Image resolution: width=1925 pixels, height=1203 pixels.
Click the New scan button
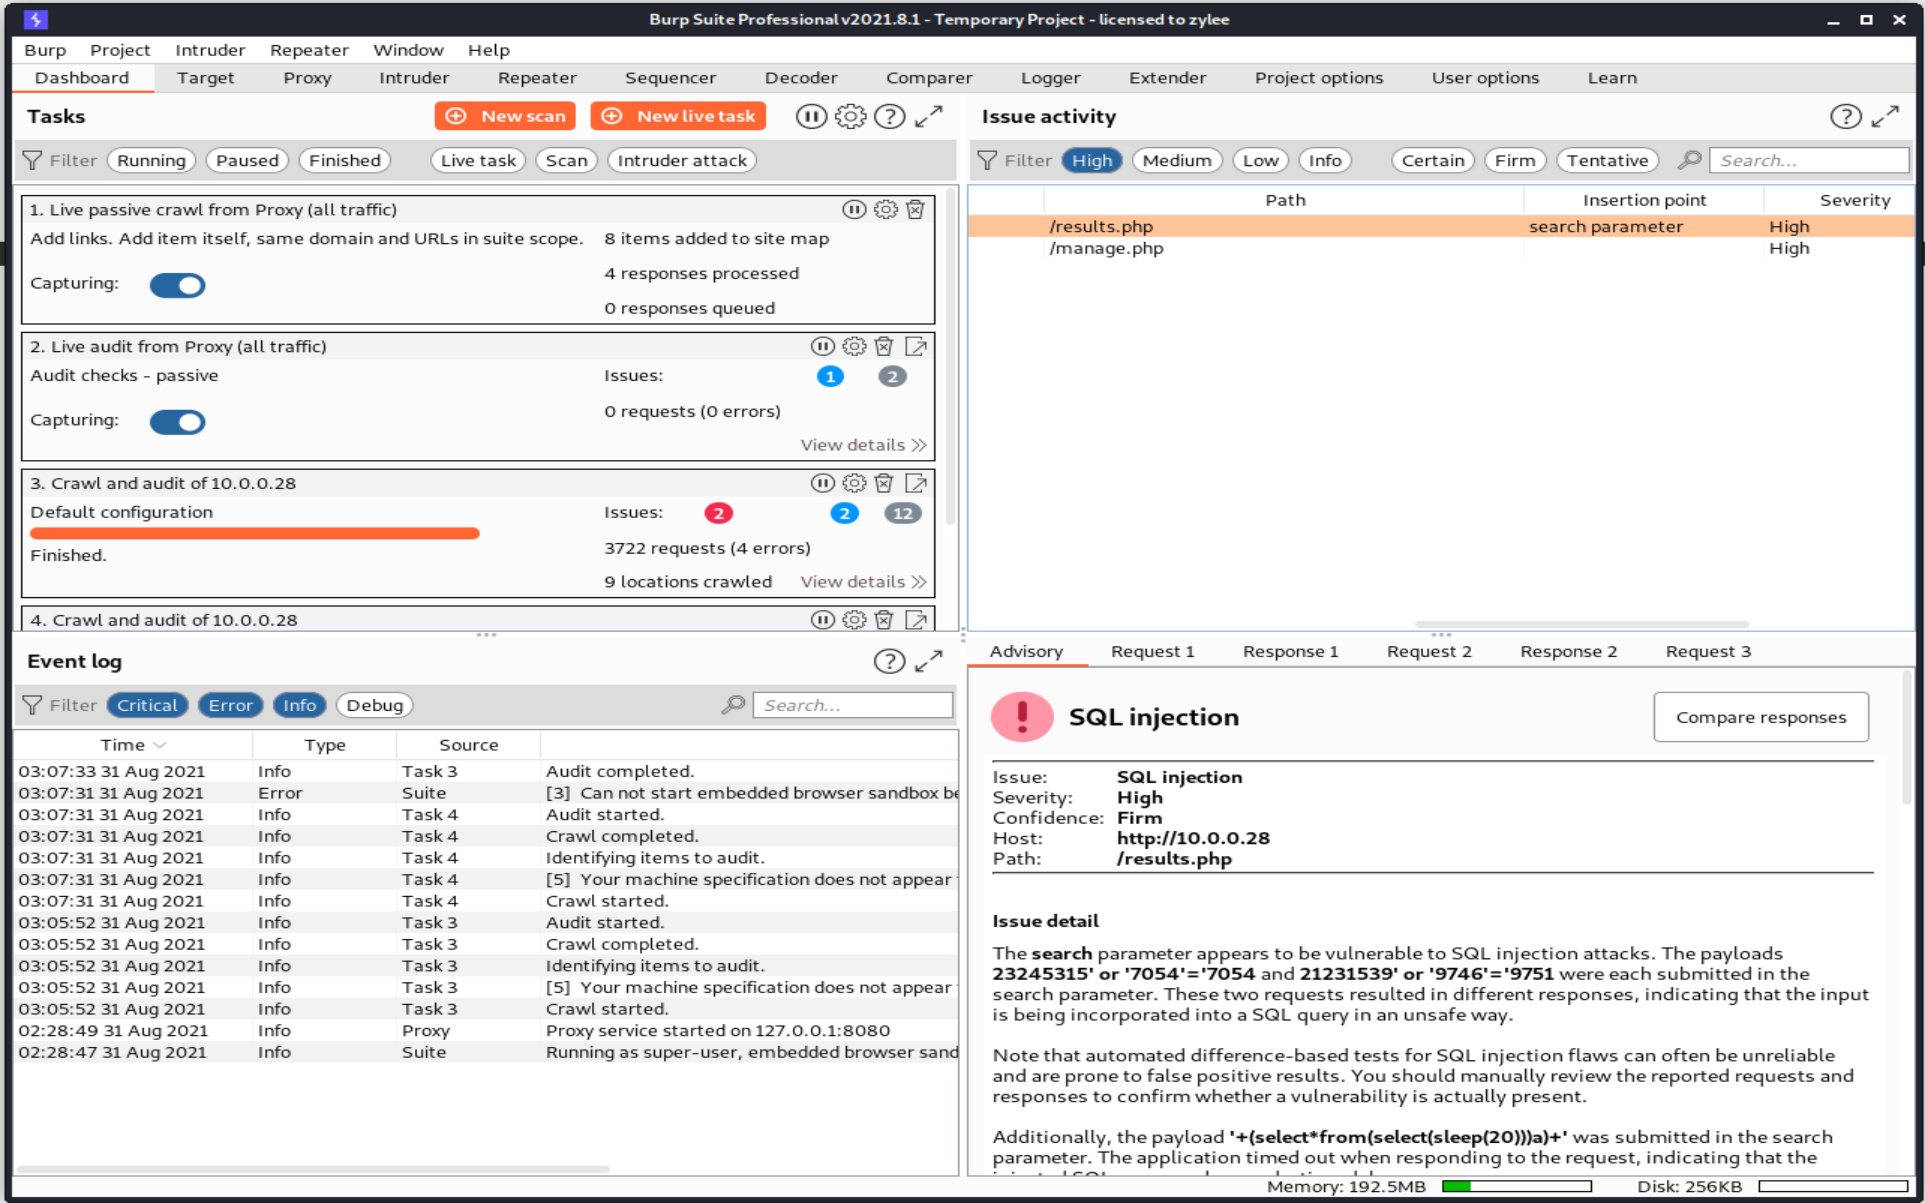[x=505, y=117]
